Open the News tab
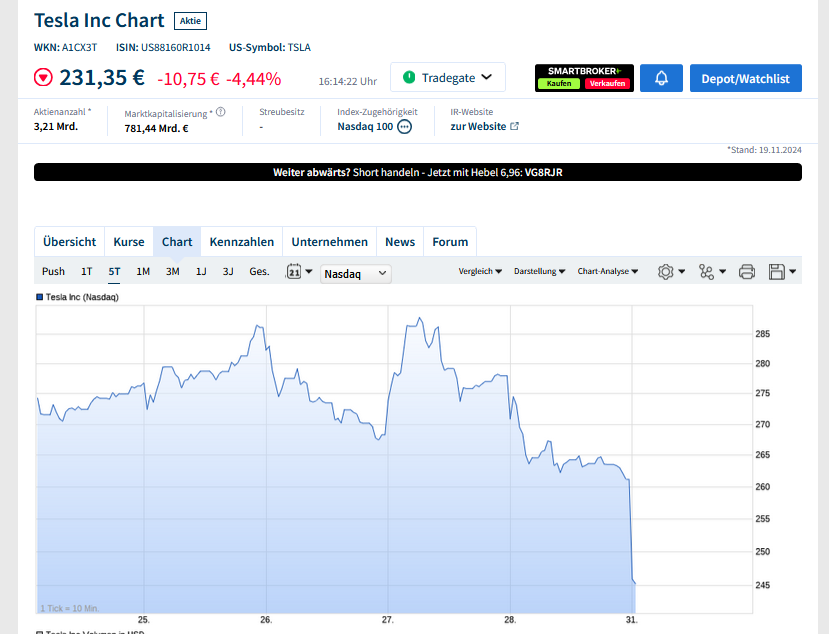 [400, 242]
